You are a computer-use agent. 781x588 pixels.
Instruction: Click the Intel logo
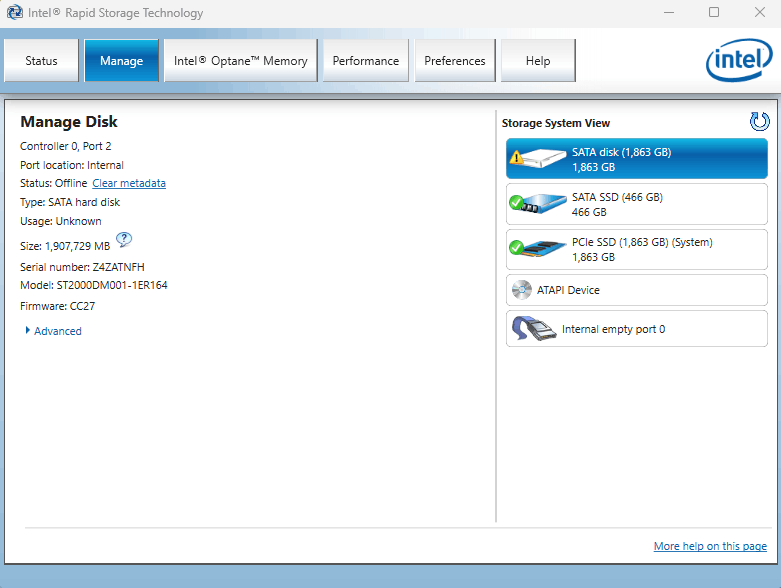pyautogui.click(x=739, y=60)
